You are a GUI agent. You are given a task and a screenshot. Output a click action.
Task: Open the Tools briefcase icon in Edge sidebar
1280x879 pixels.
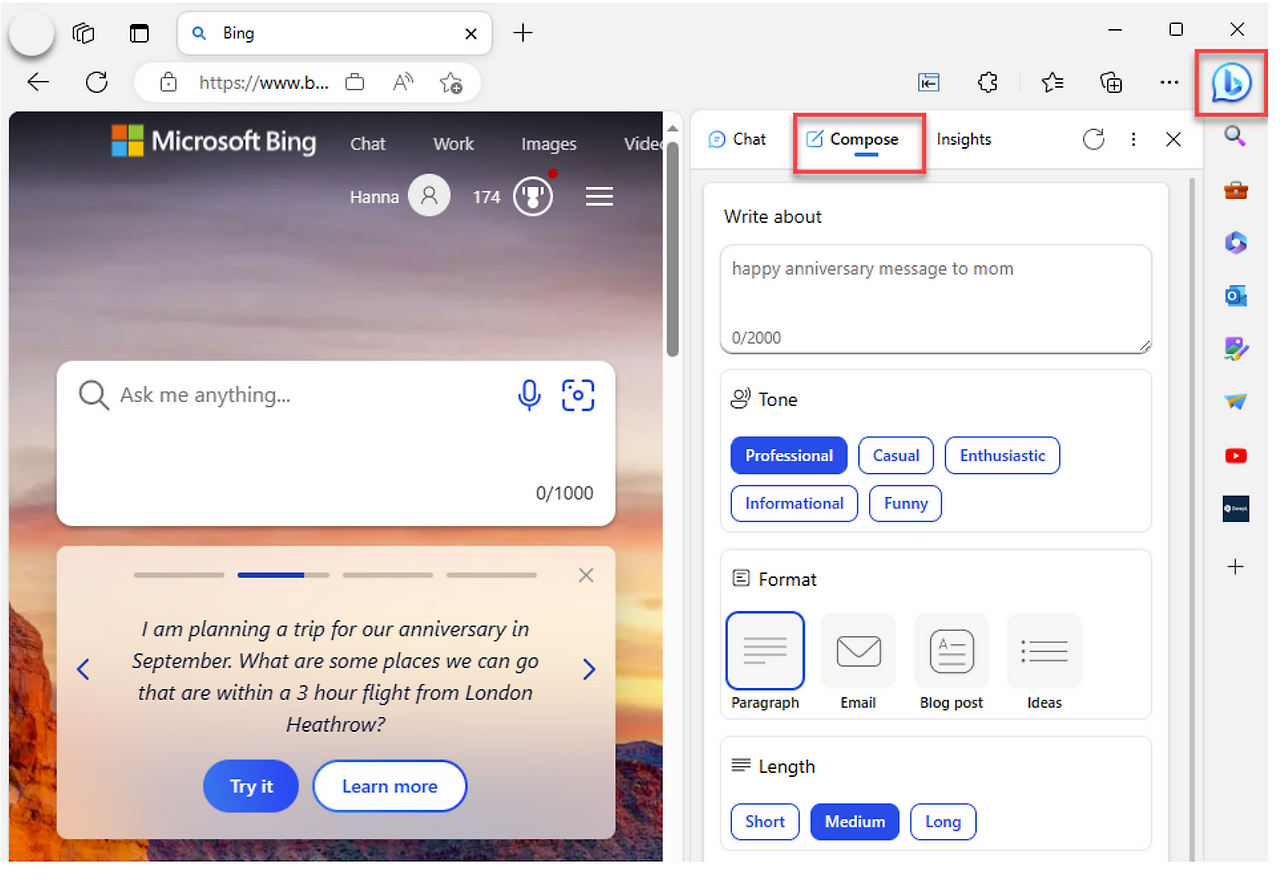pos(1236,190)
